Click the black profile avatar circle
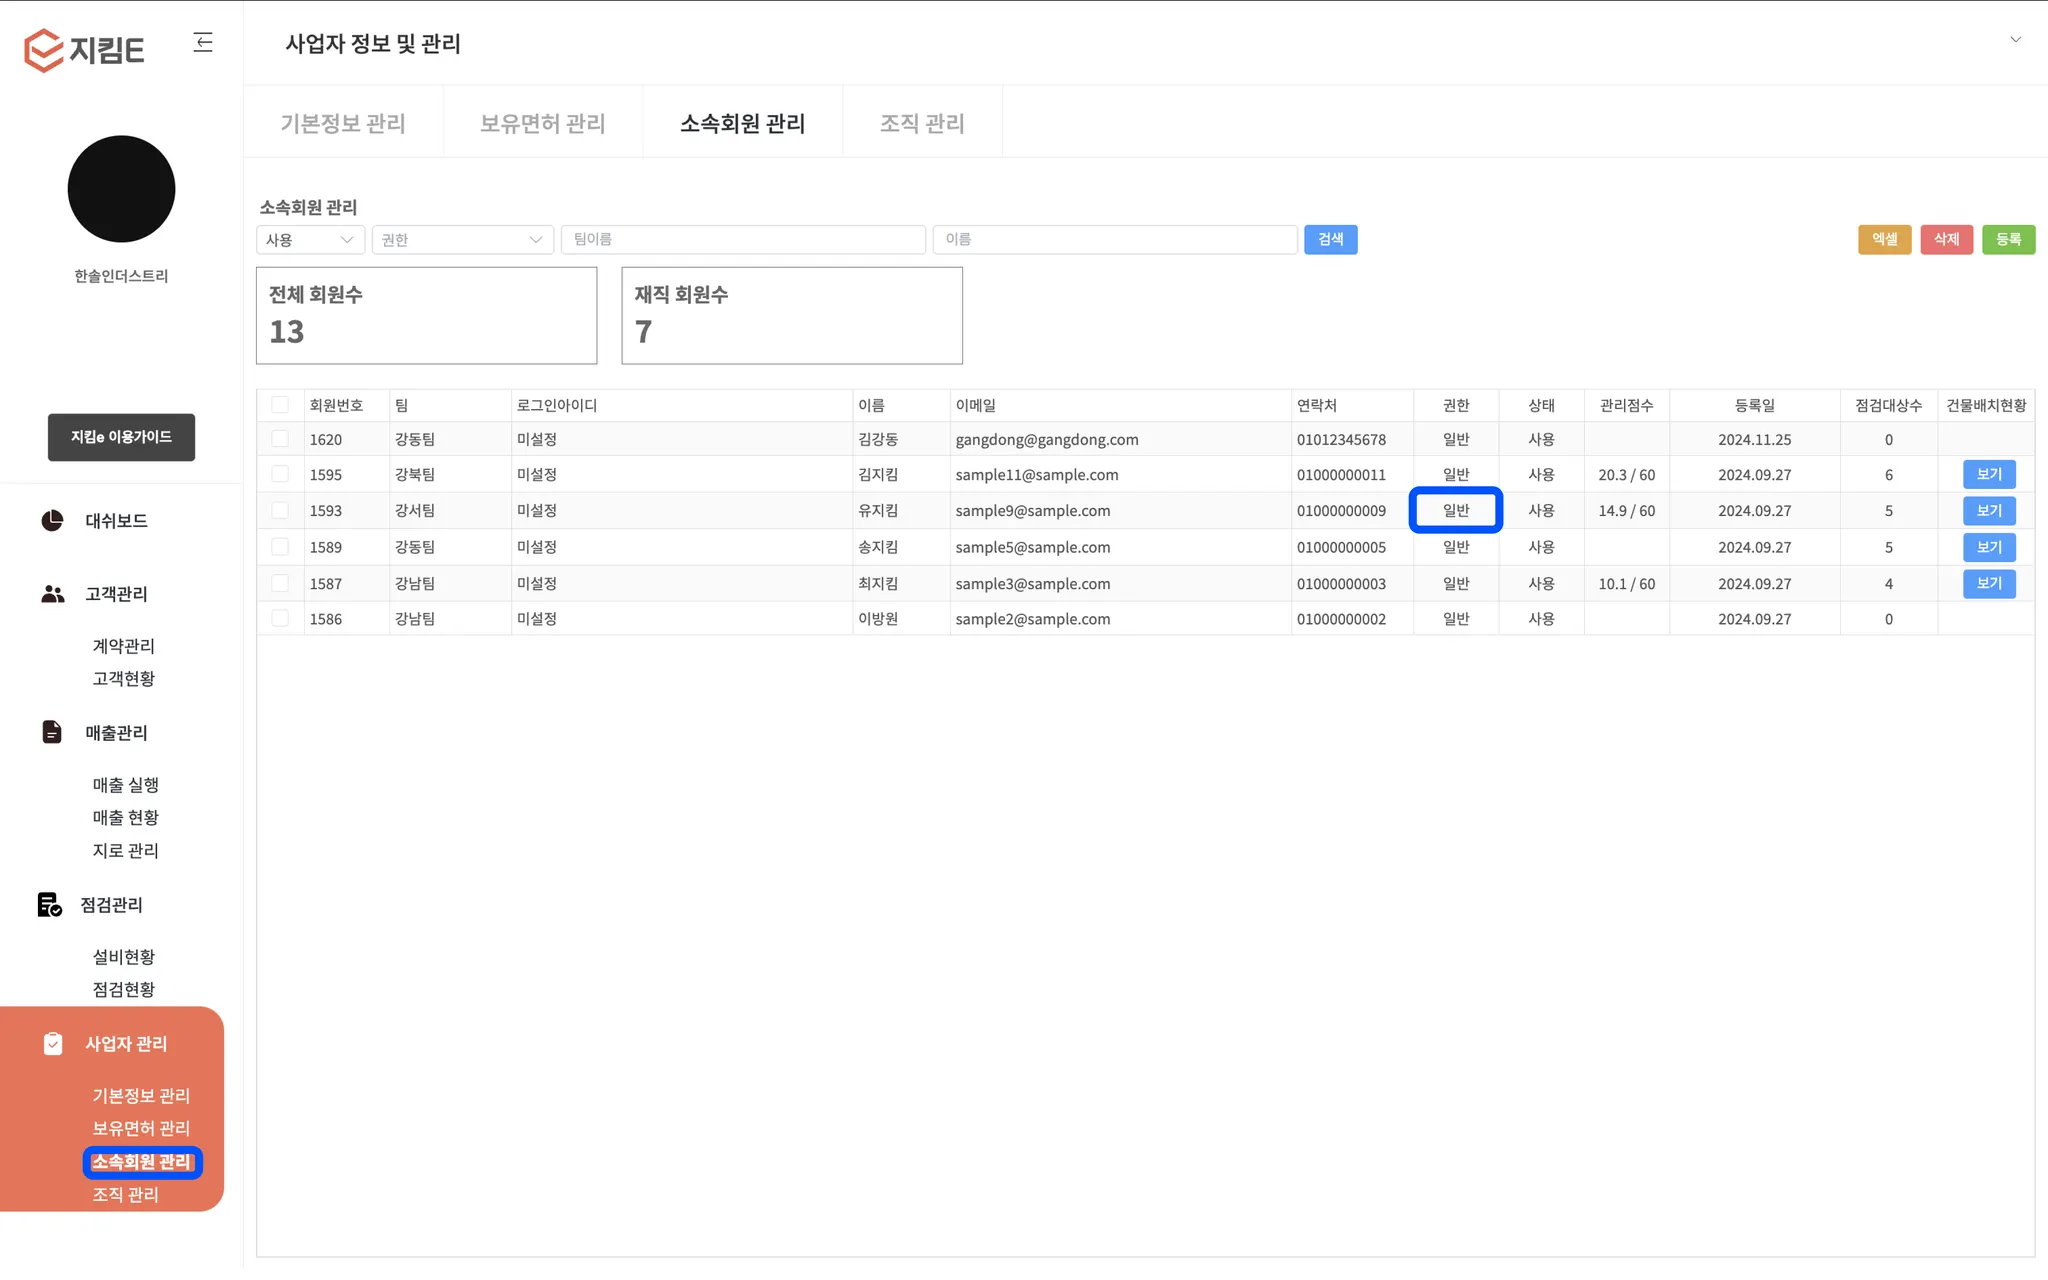 pyautogui.click(x=121, y=189)
